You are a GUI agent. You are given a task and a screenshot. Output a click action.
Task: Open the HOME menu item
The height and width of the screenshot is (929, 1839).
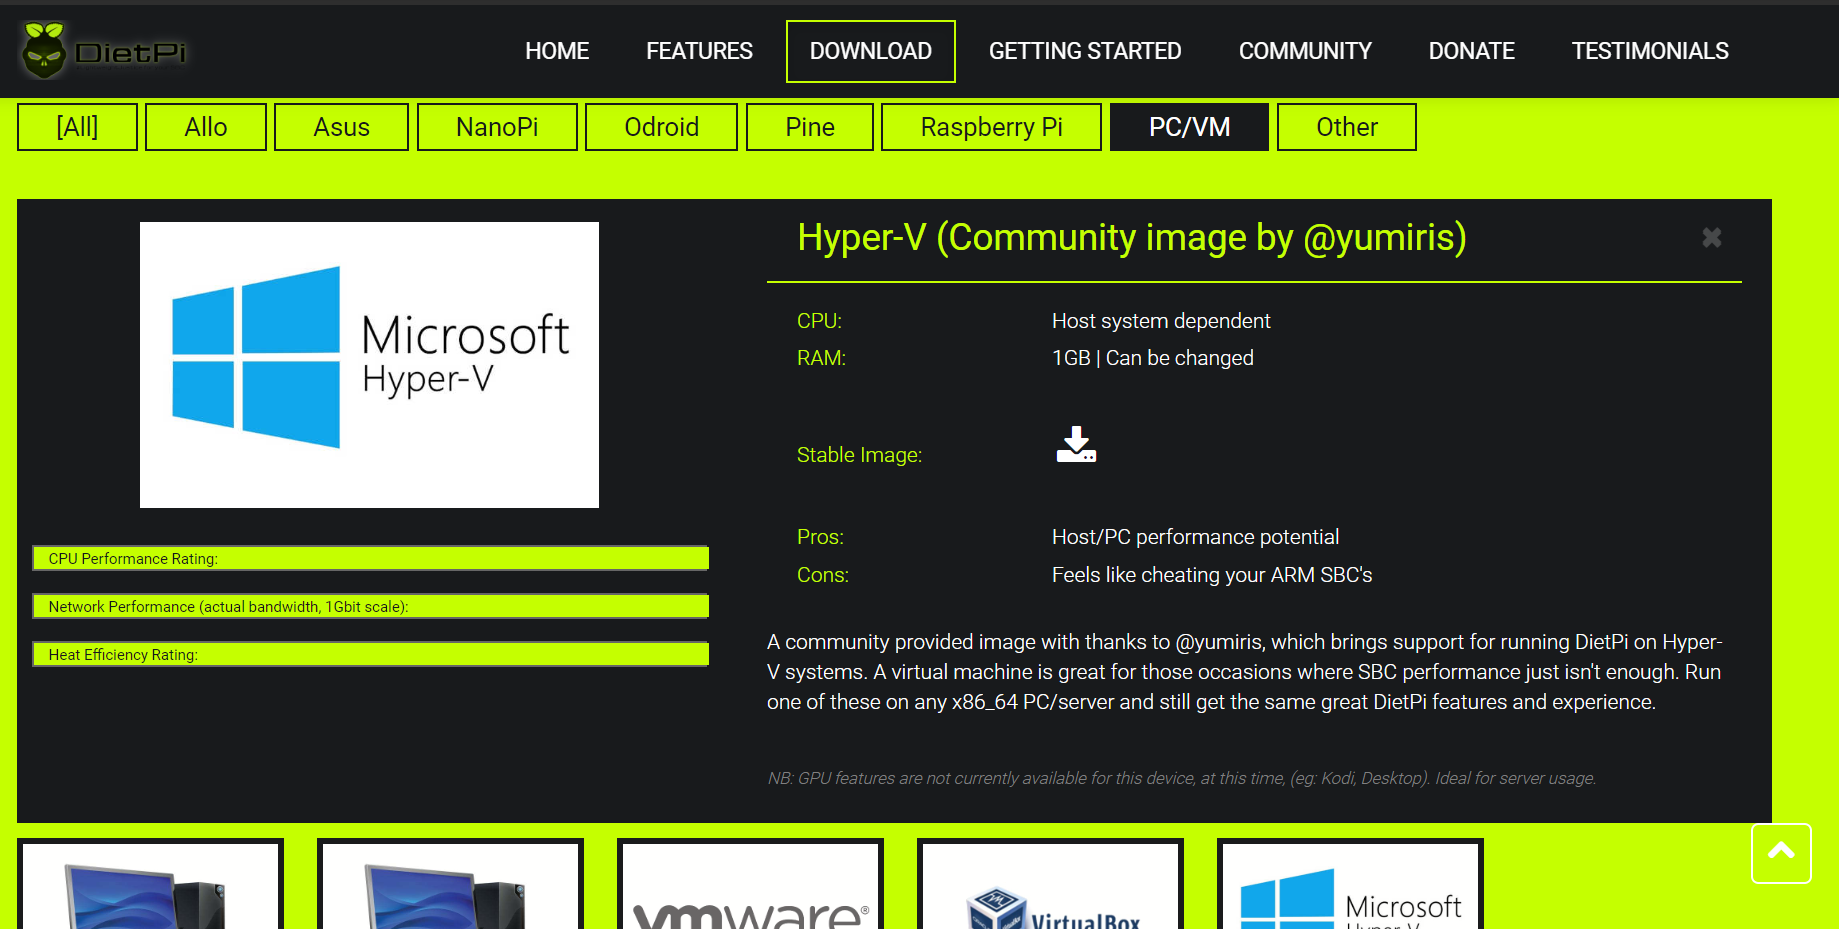click(x=557, y=51)
